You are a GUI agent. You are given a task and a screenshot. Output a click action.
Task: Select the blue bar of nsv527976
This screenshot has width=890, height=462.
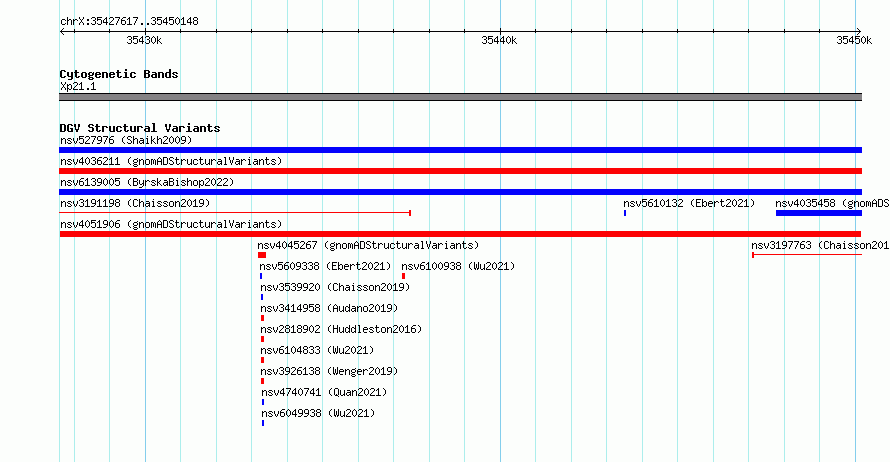(460, 150)
